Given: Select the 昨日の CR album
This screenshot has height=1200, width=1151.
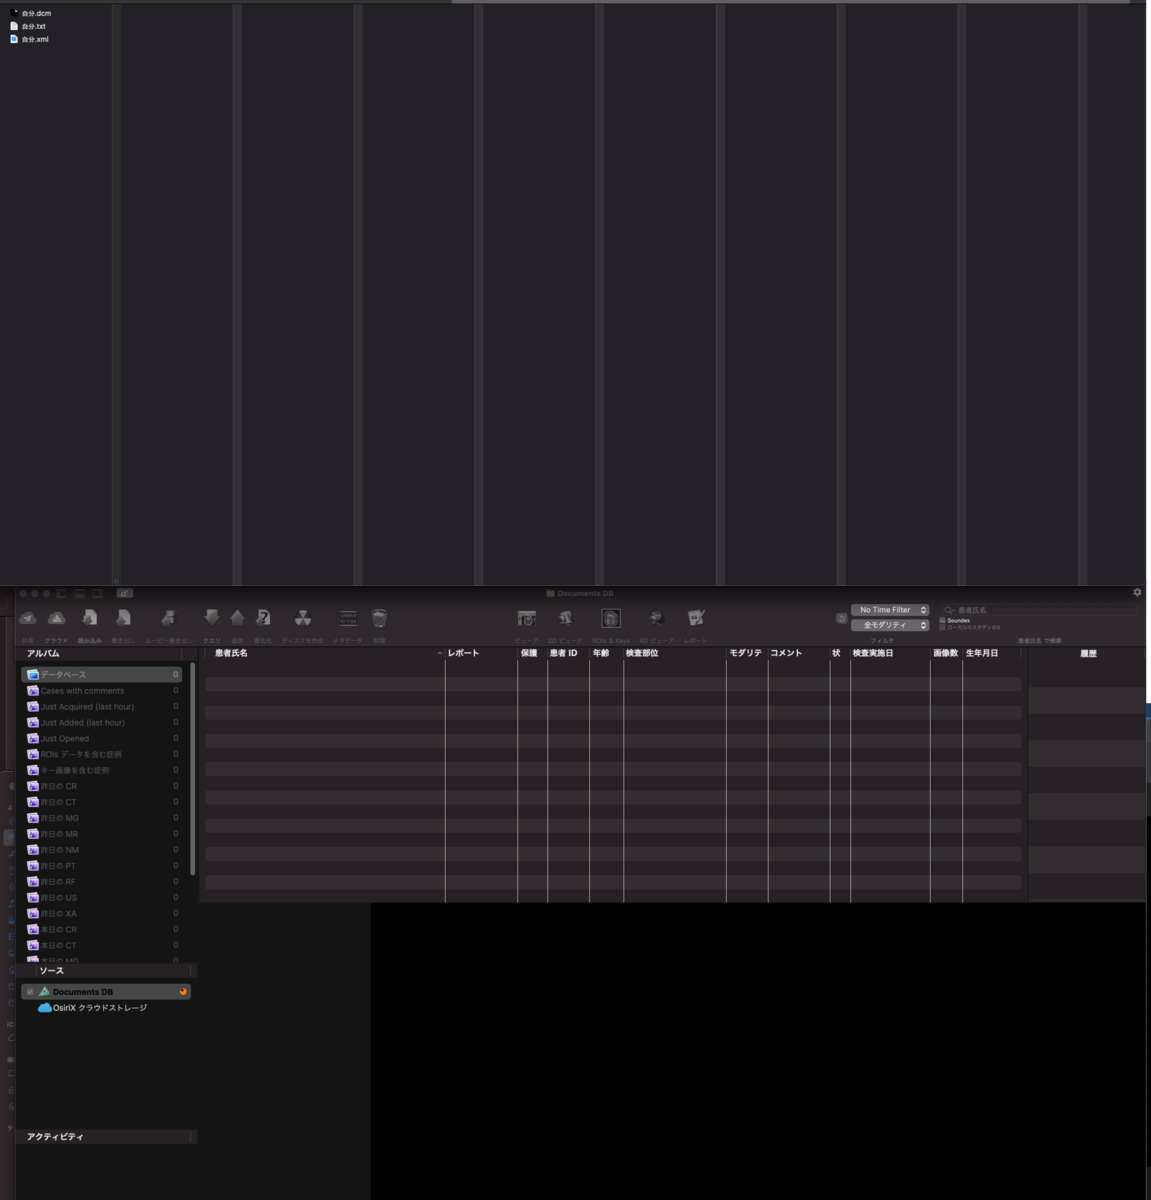Looking at the screenshot, I should pyautogui.click(x=101, y=786).
